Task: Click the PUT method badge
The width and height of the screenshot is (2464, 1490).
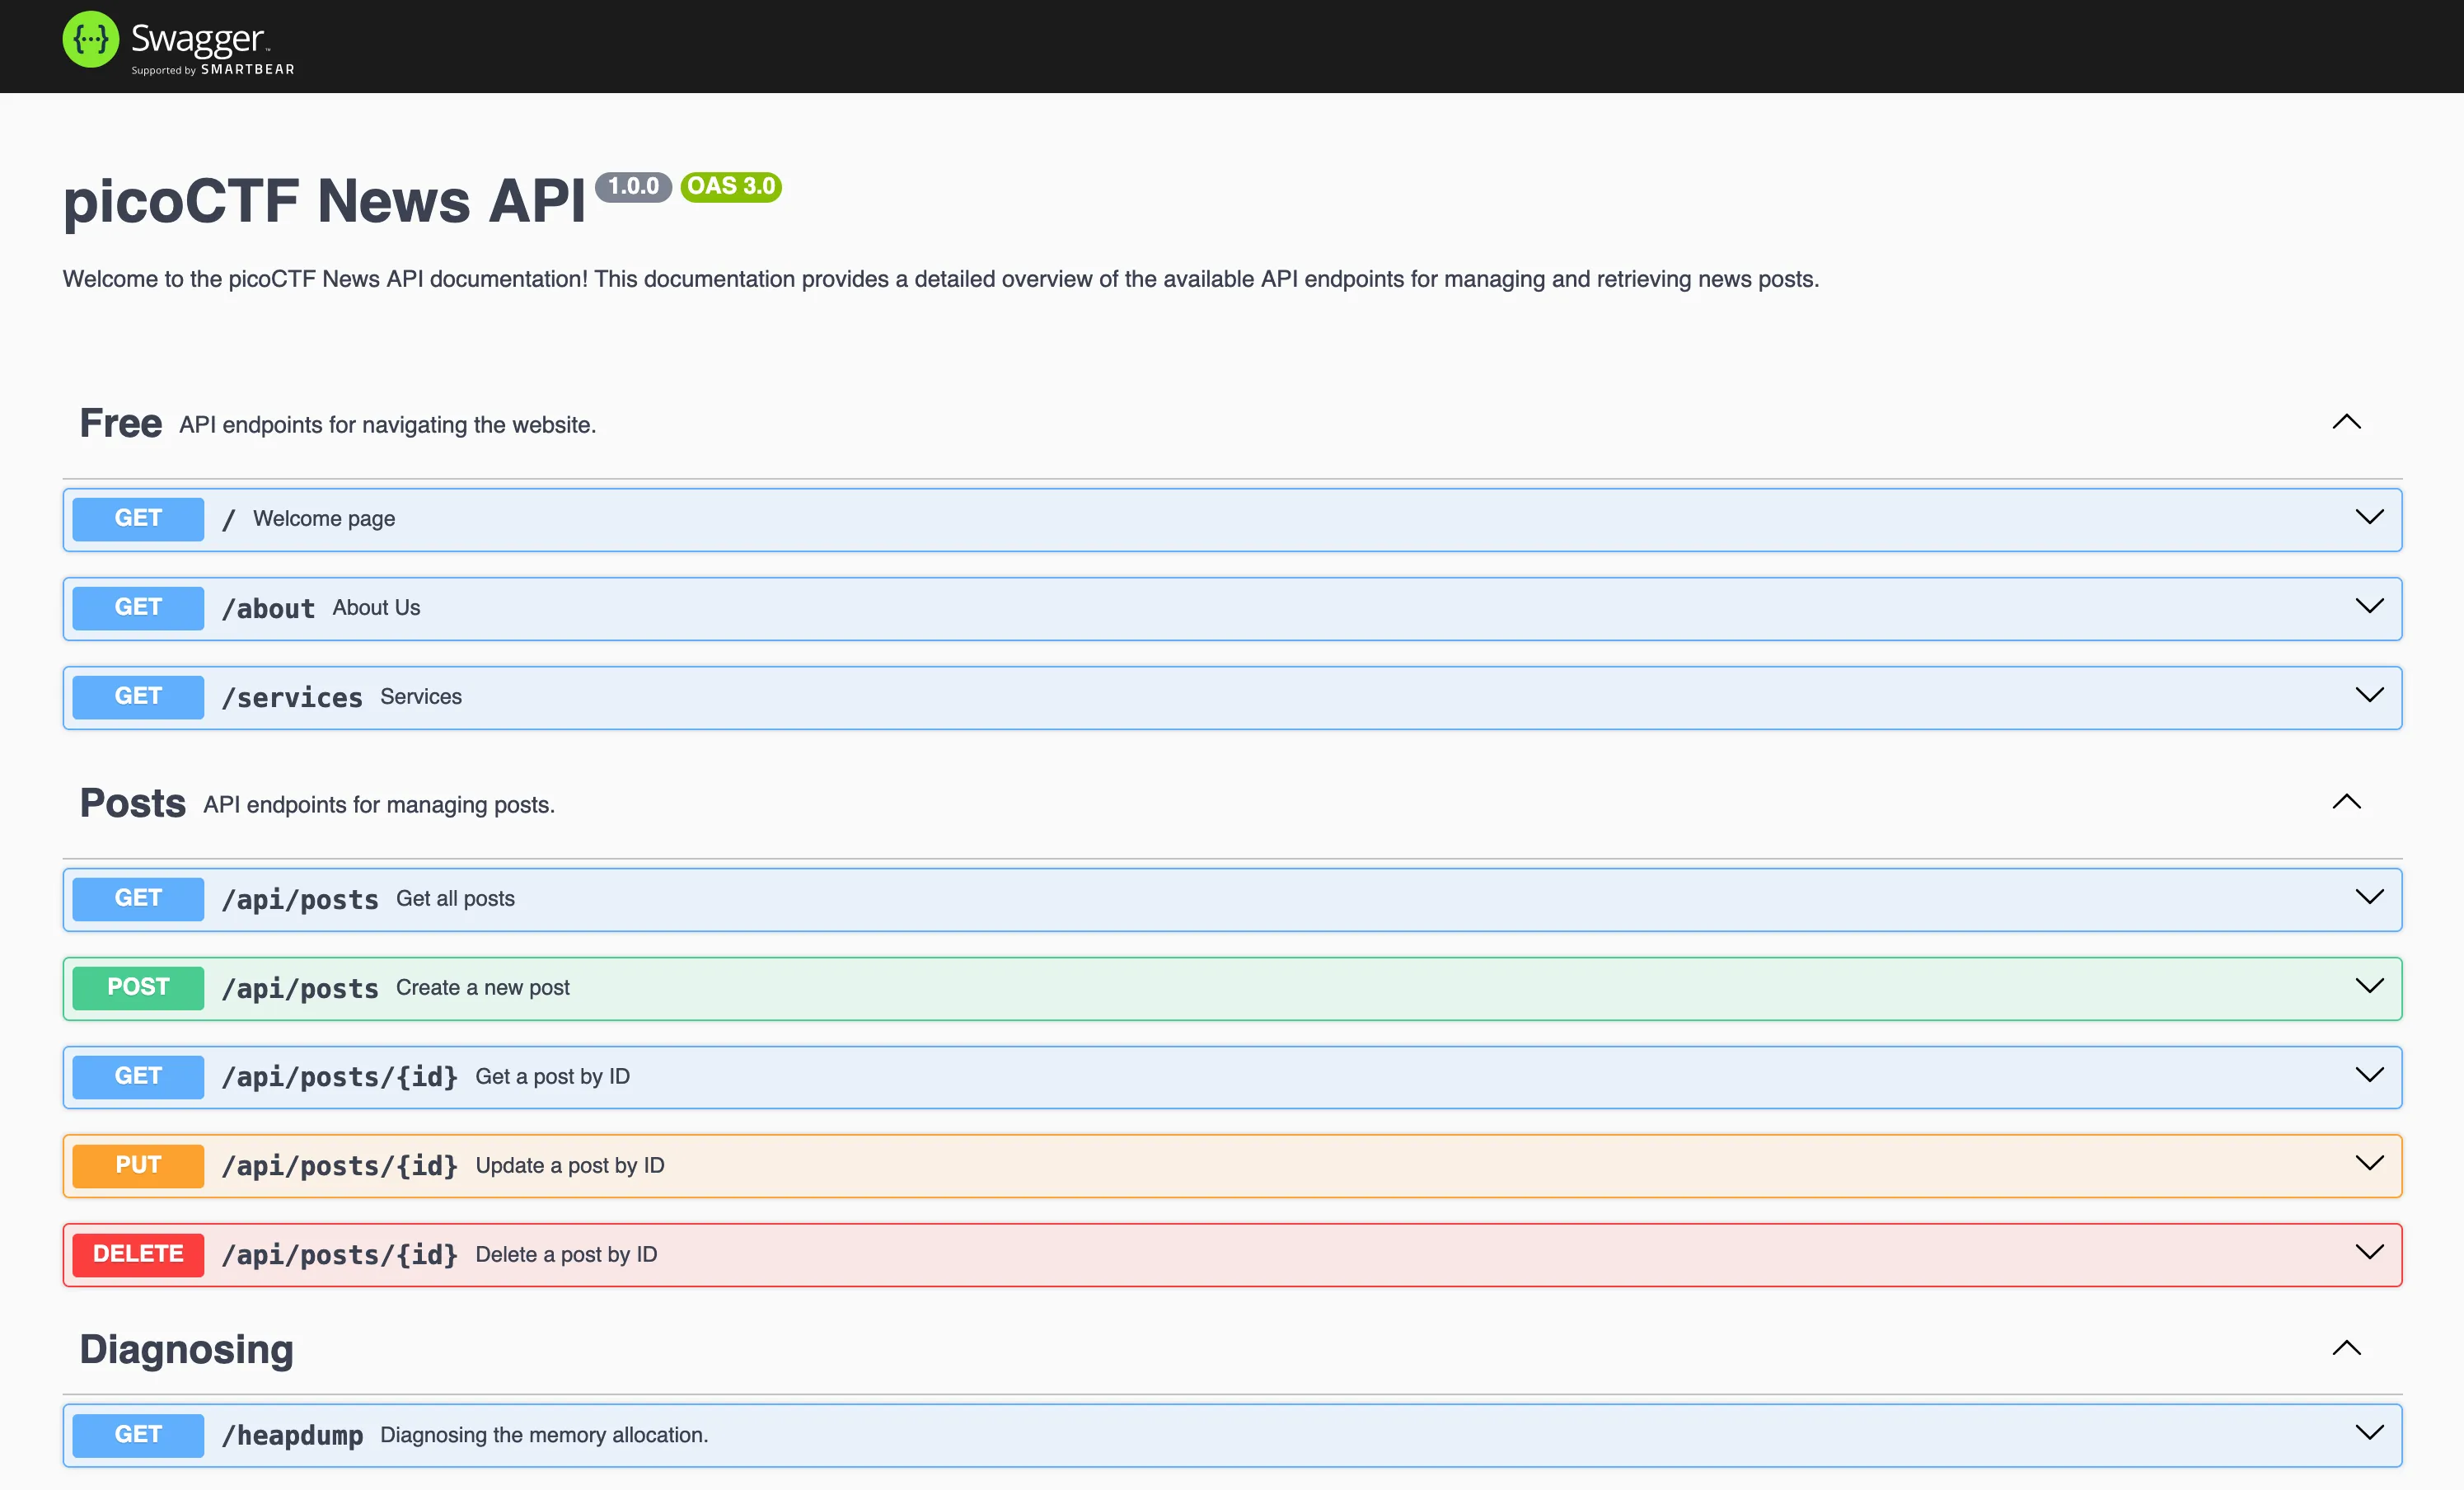Action: [138, 1165]
